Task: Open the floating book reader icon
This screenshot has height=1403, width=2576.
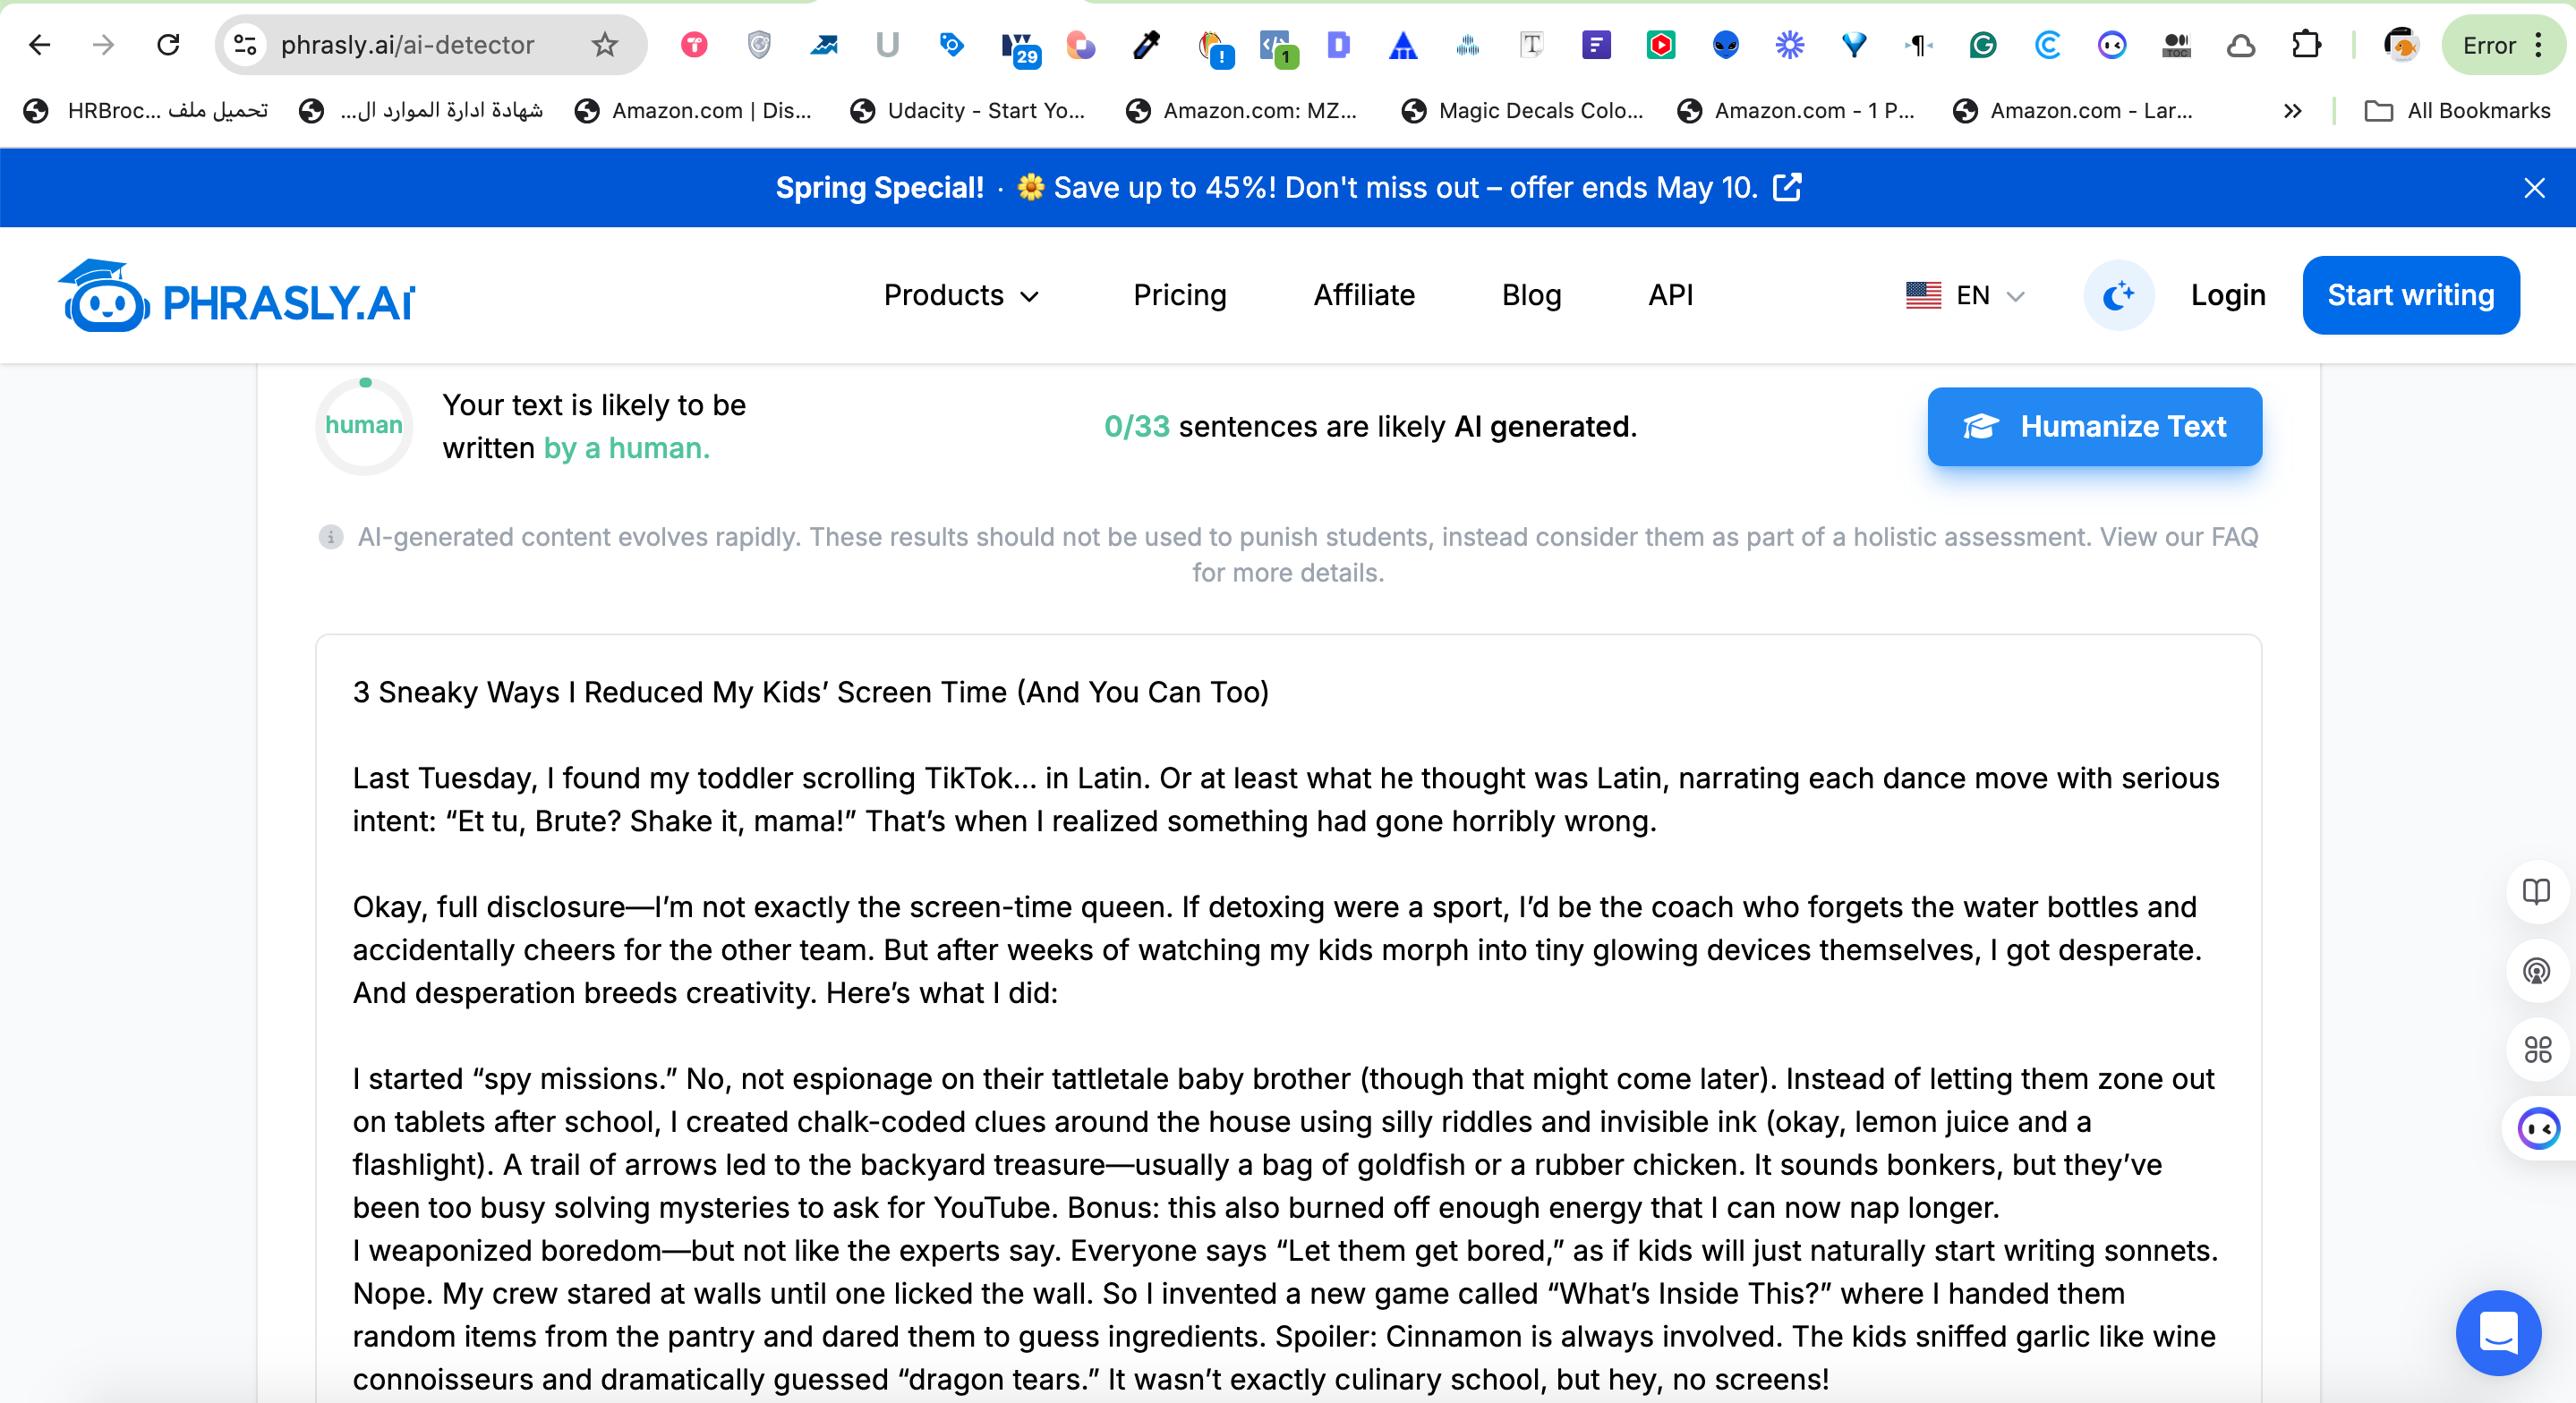Action: tap(2536, 892)
